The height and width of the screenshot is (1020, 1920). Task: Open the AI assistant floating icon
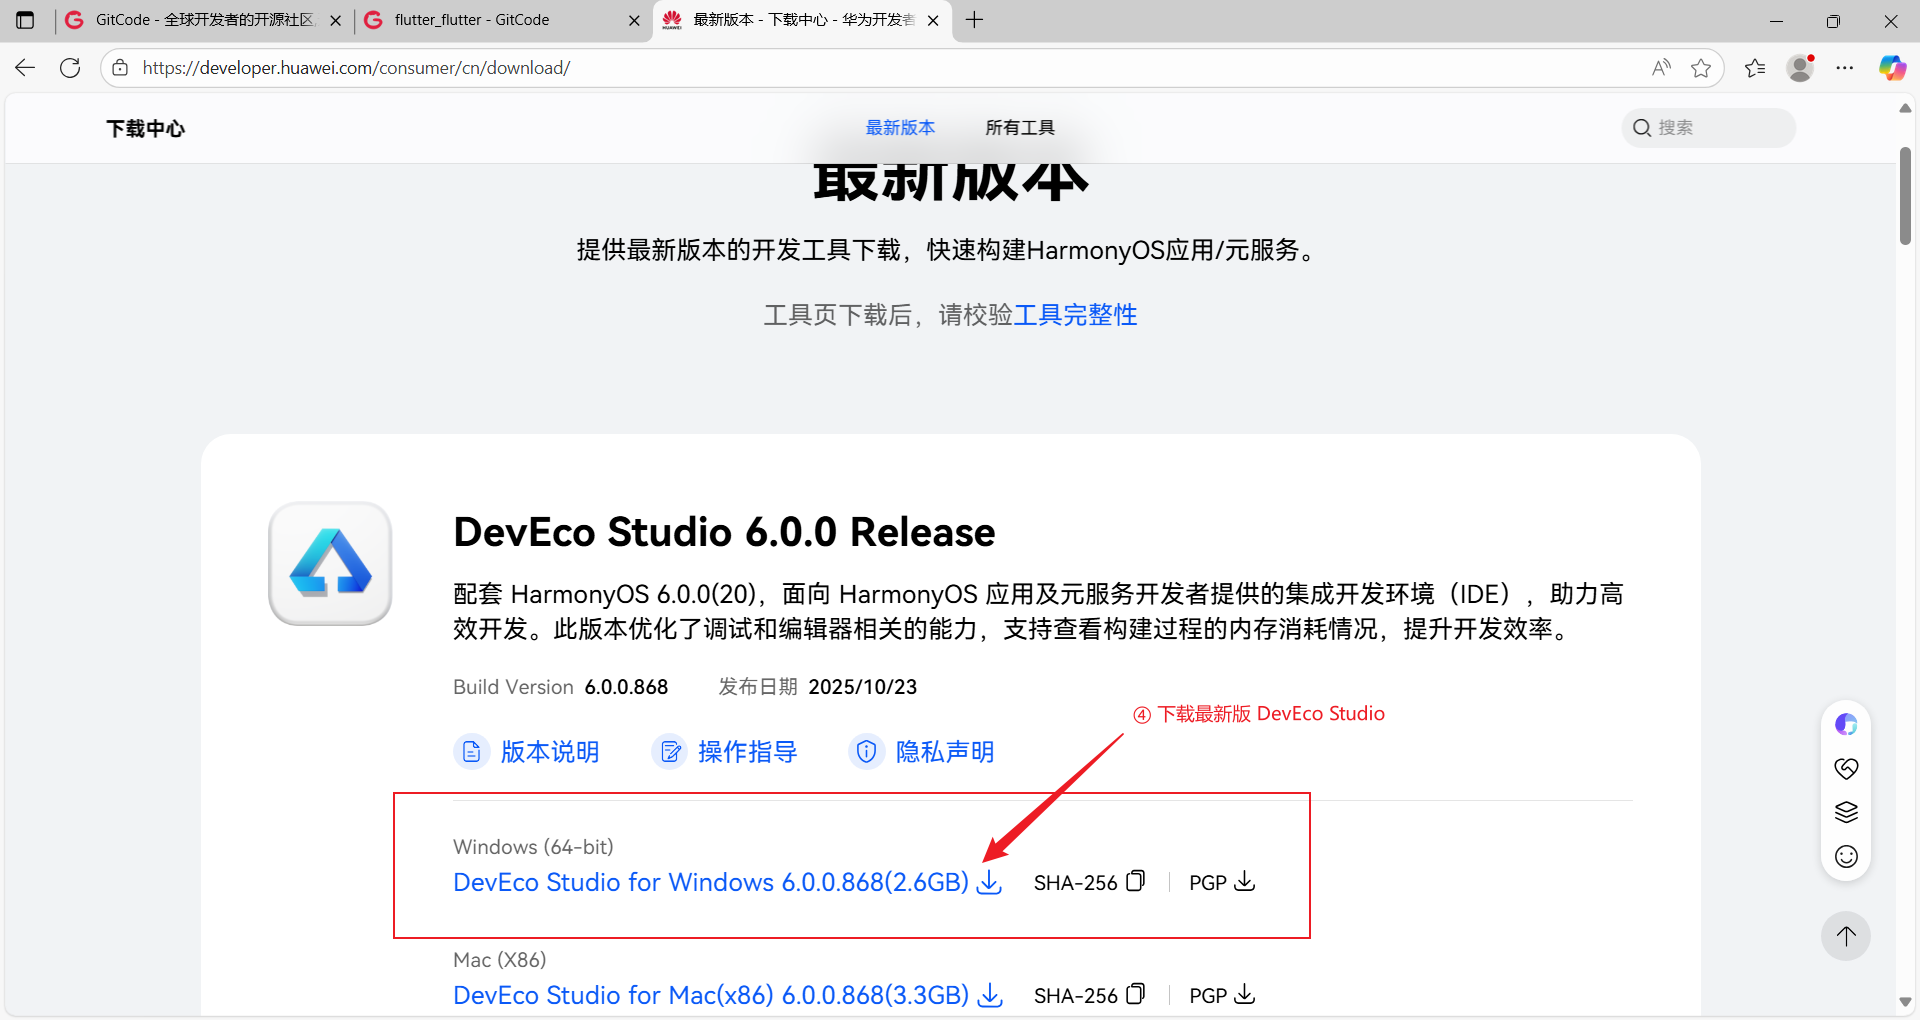(1846, 724)
